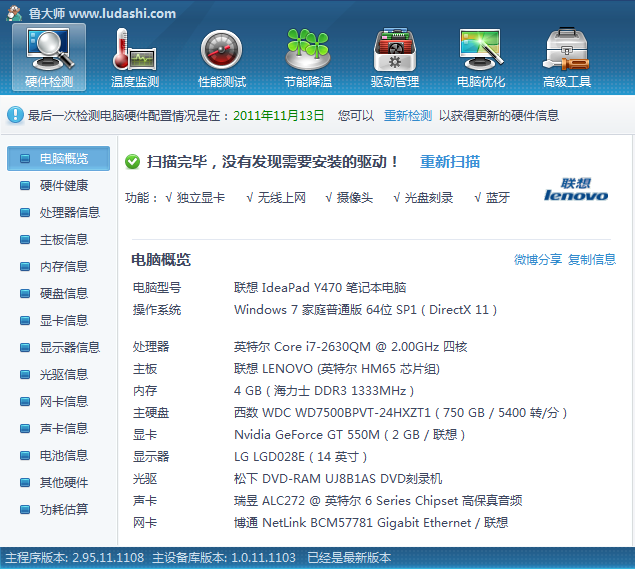Launch the 性能测试 performance test
The width and height of the screenshot is (635, 569).
222,57
